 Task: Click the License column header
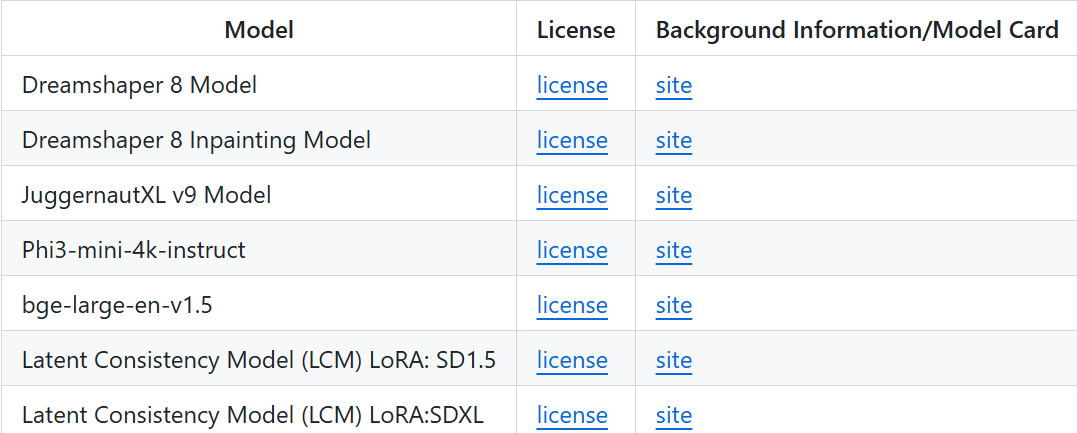point(576,30)
